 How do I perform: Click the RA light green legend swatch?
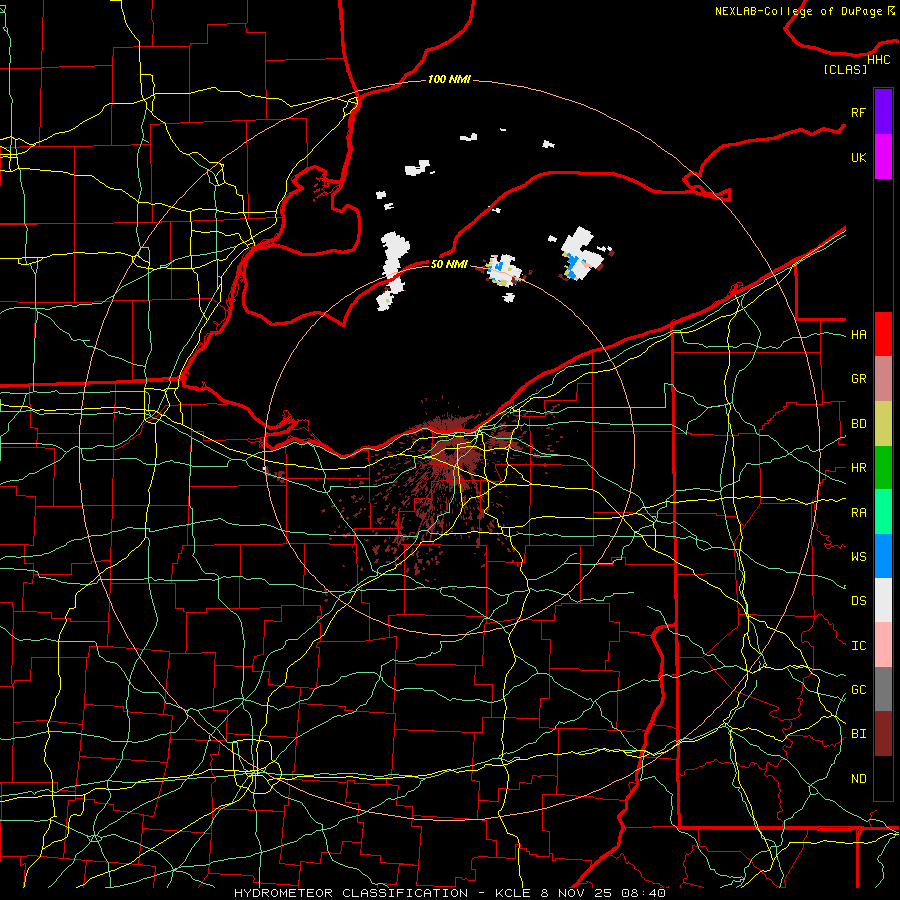point(883,511)
